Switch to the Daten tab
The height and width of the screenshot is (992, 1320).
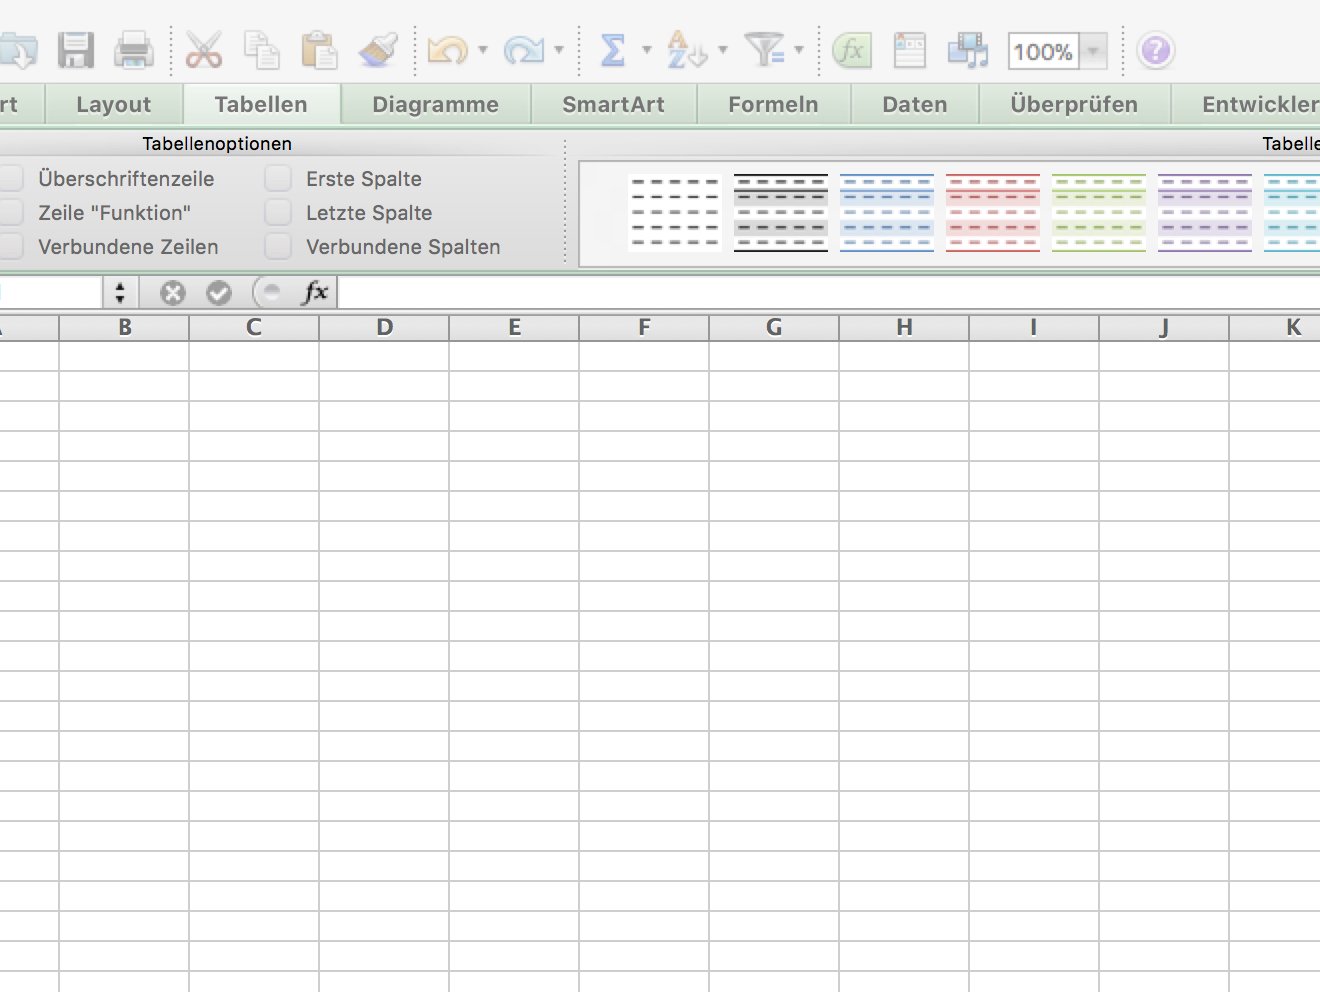[915, 105]
